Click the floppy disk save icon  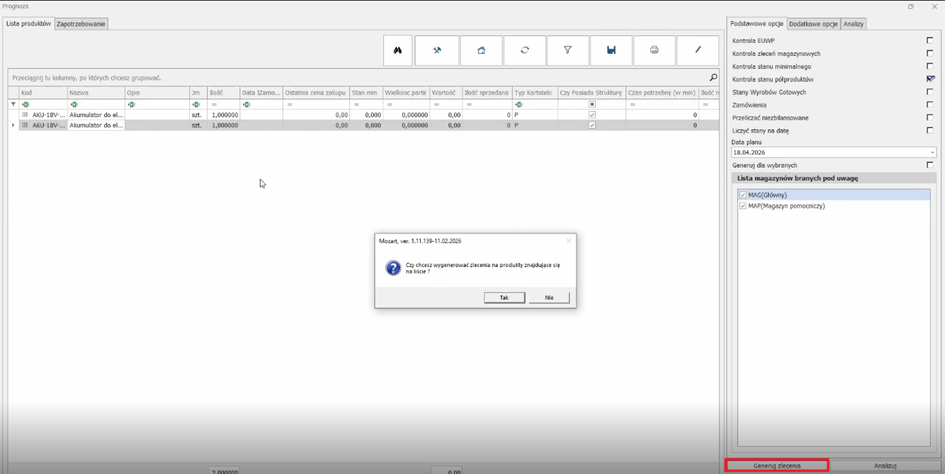click(611, 50)
